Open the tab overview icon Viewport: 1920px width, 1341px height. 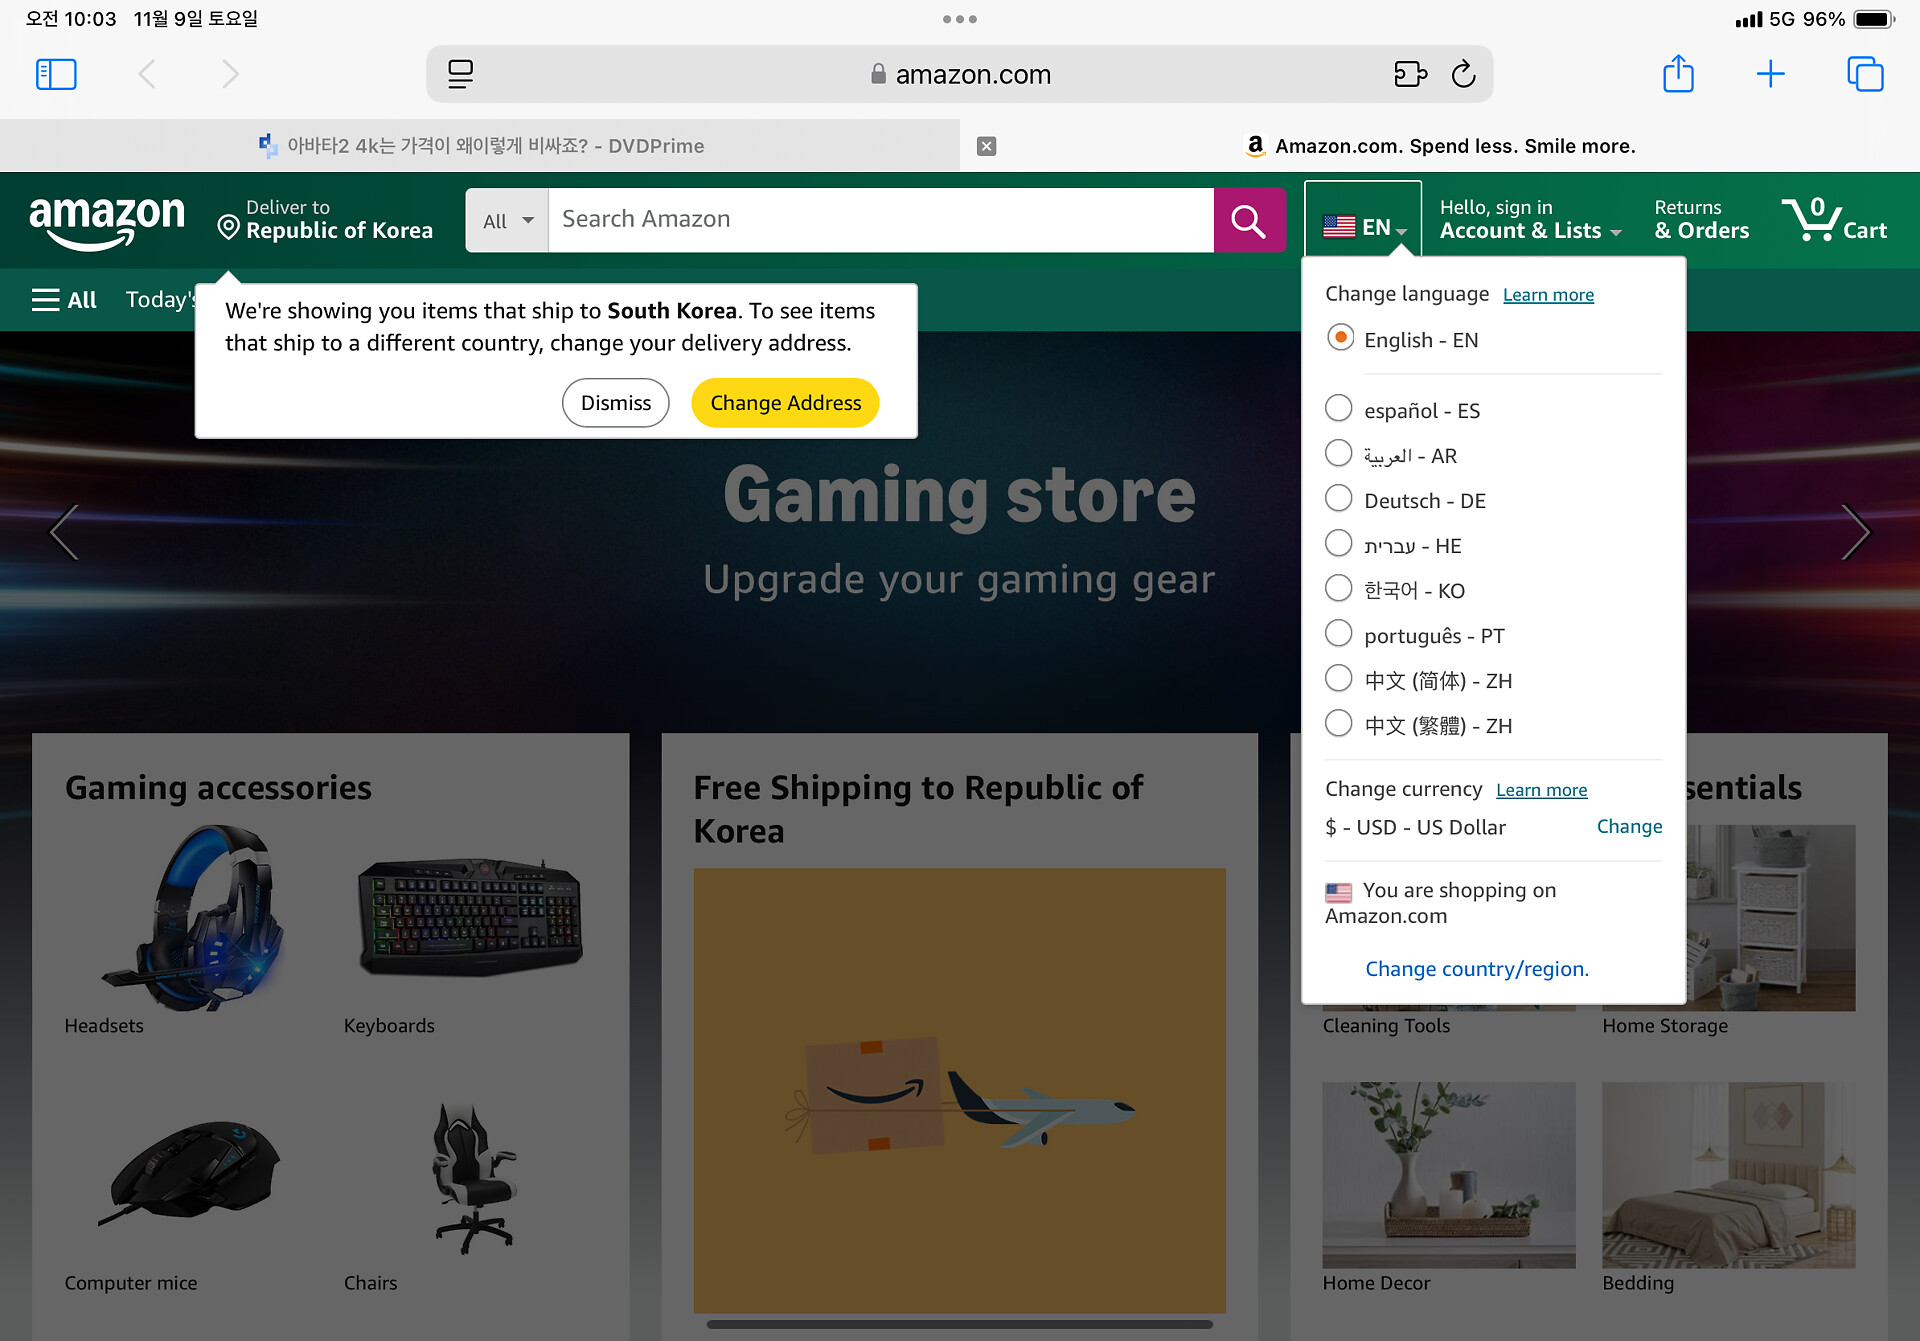[1865, 74]
